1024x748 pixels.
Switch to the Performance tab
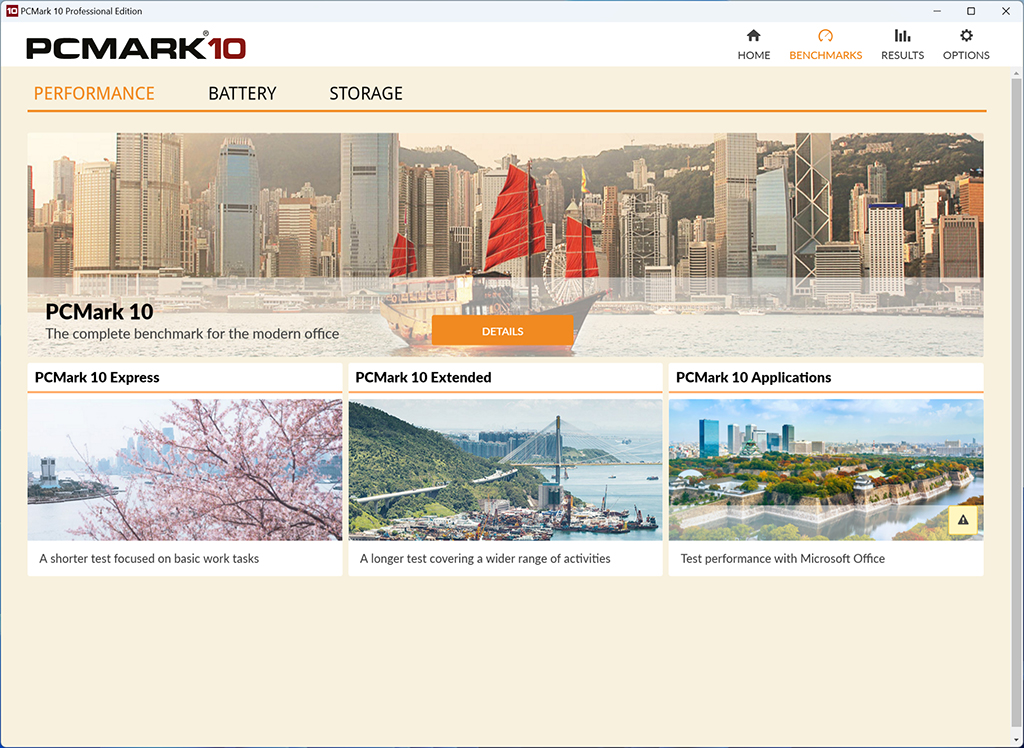pyautogui.click(x=94, y=93)
